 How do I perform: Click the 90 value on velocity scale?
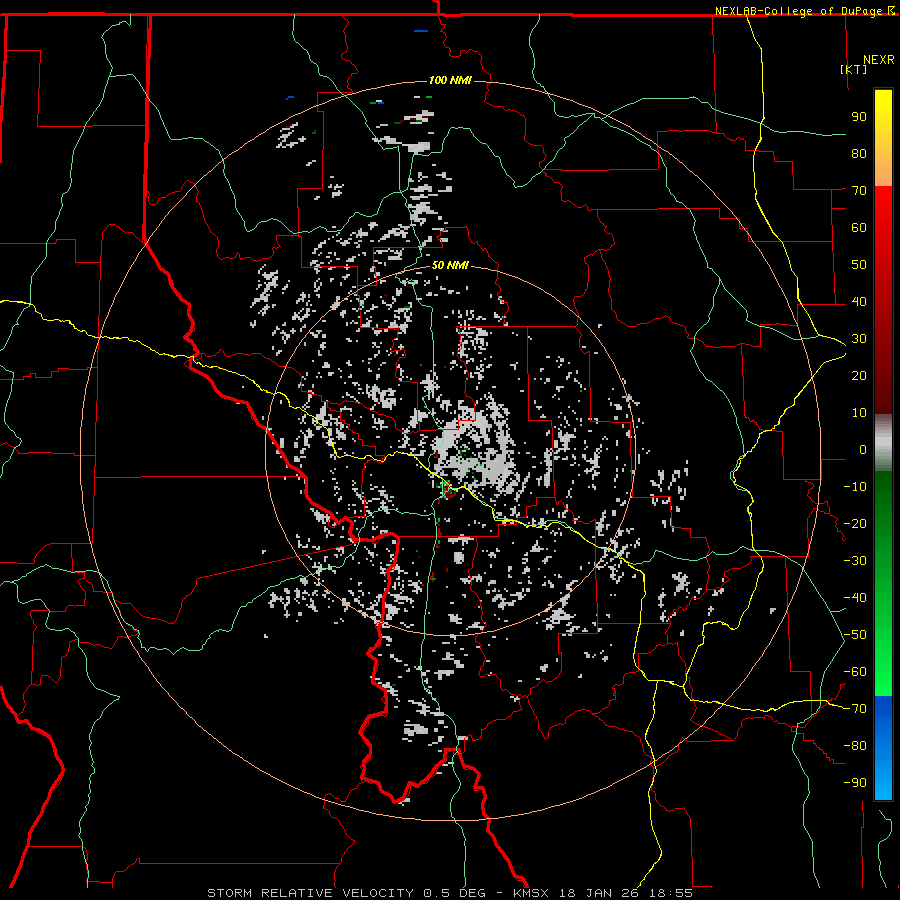coord(859,117)
